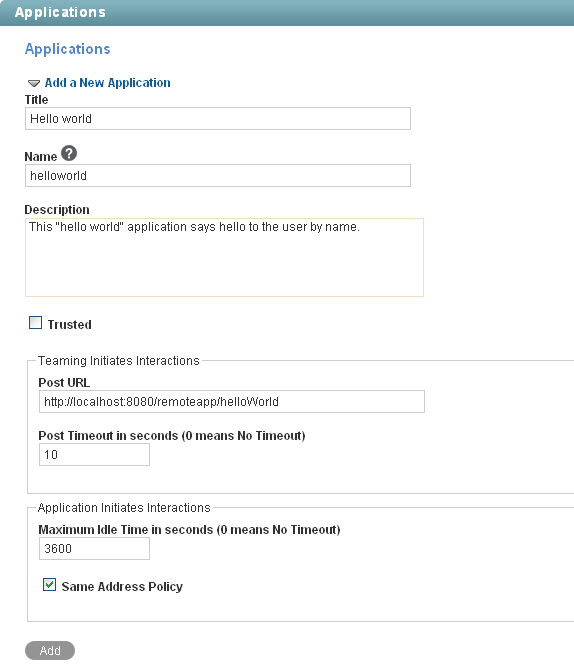Click the help icon next to Name
Image resolution: width=574 pixels, height=668 pixels.
69,153
